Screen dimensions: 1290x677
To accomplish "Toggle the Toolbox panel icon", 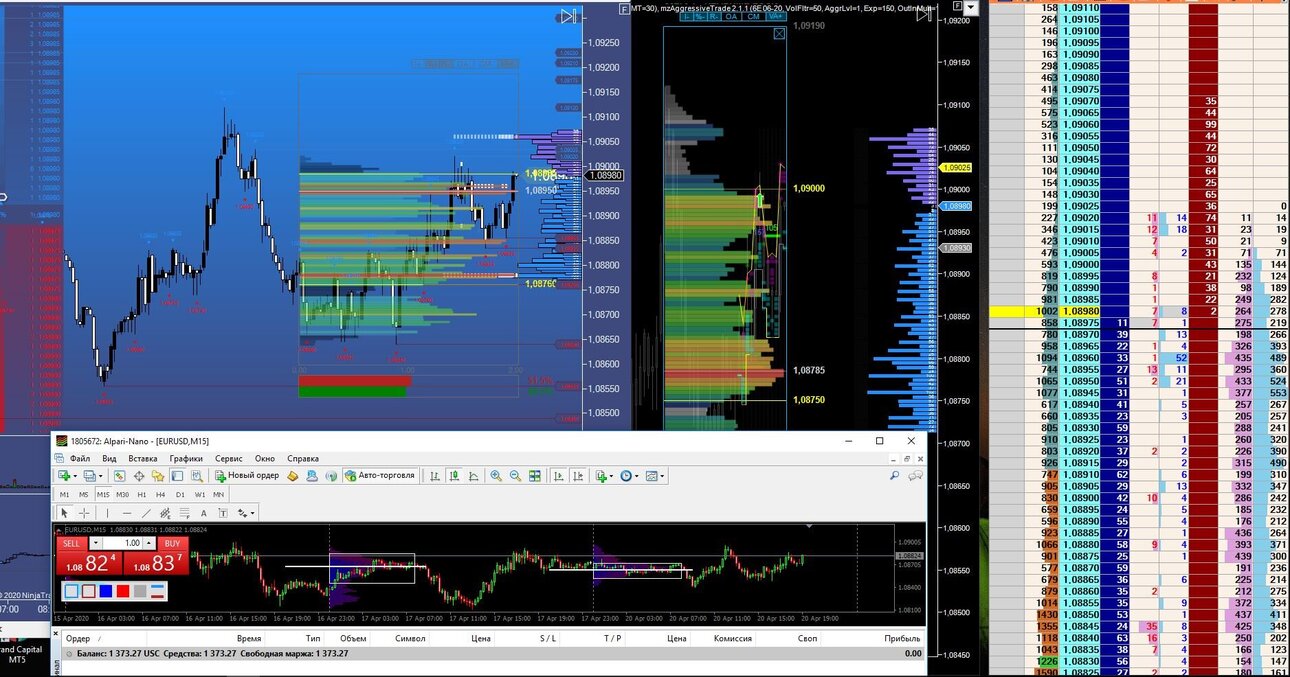I will (177, 475).
